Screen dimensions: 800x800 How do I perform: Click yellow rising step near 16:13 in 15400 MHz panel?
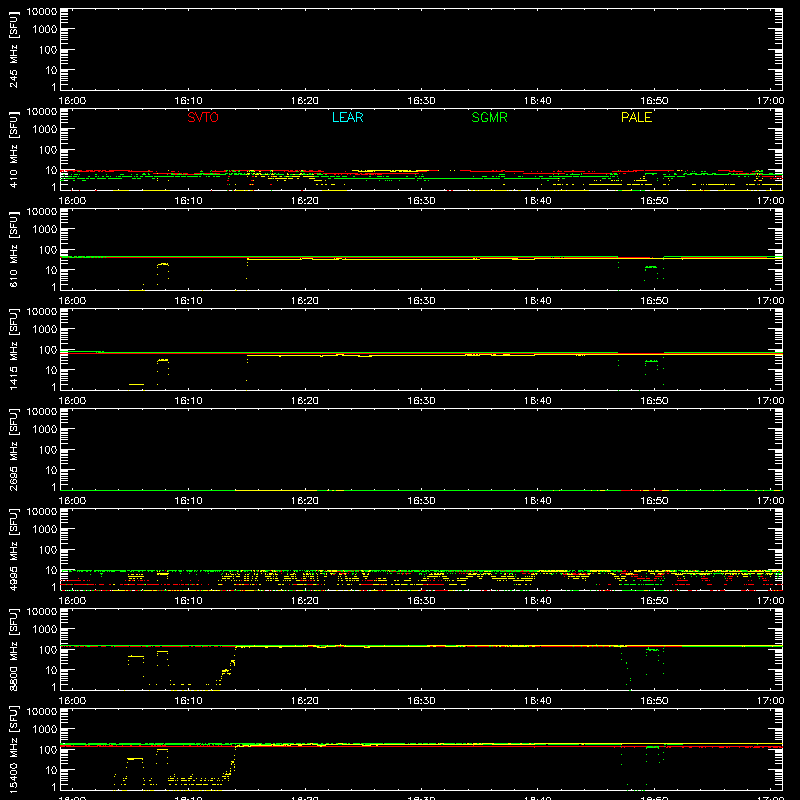coord(231,765)
